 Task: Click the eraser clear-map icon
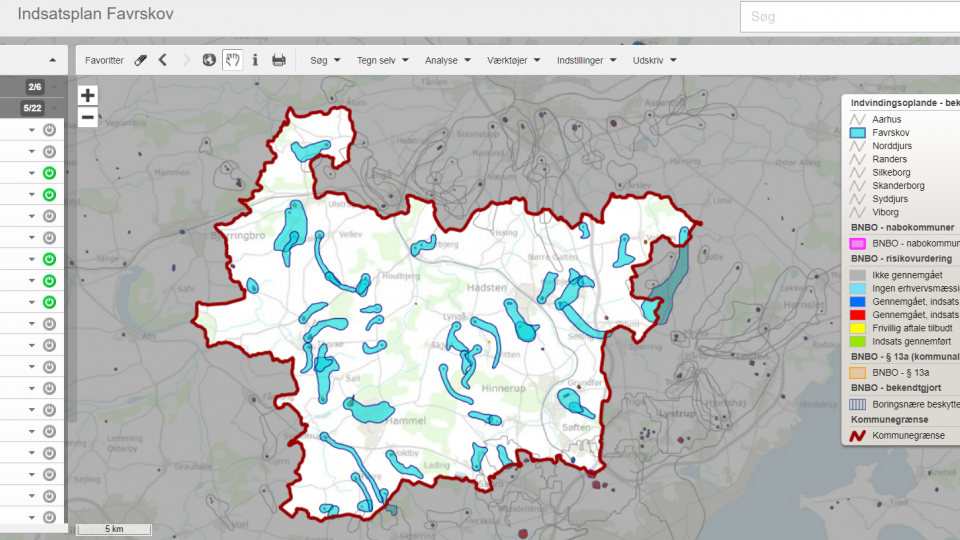click(141, 60)
